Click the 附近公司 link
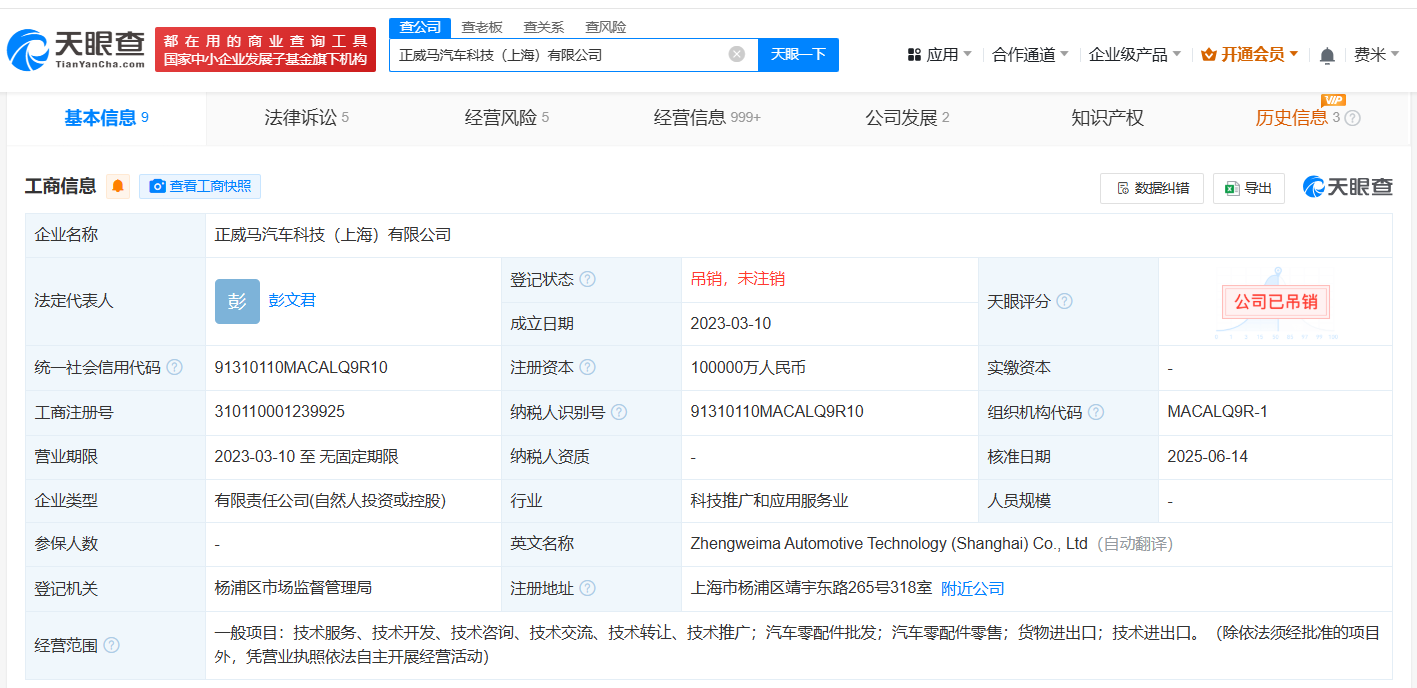This screenshot has width=1417, height=688. point(973,588)
